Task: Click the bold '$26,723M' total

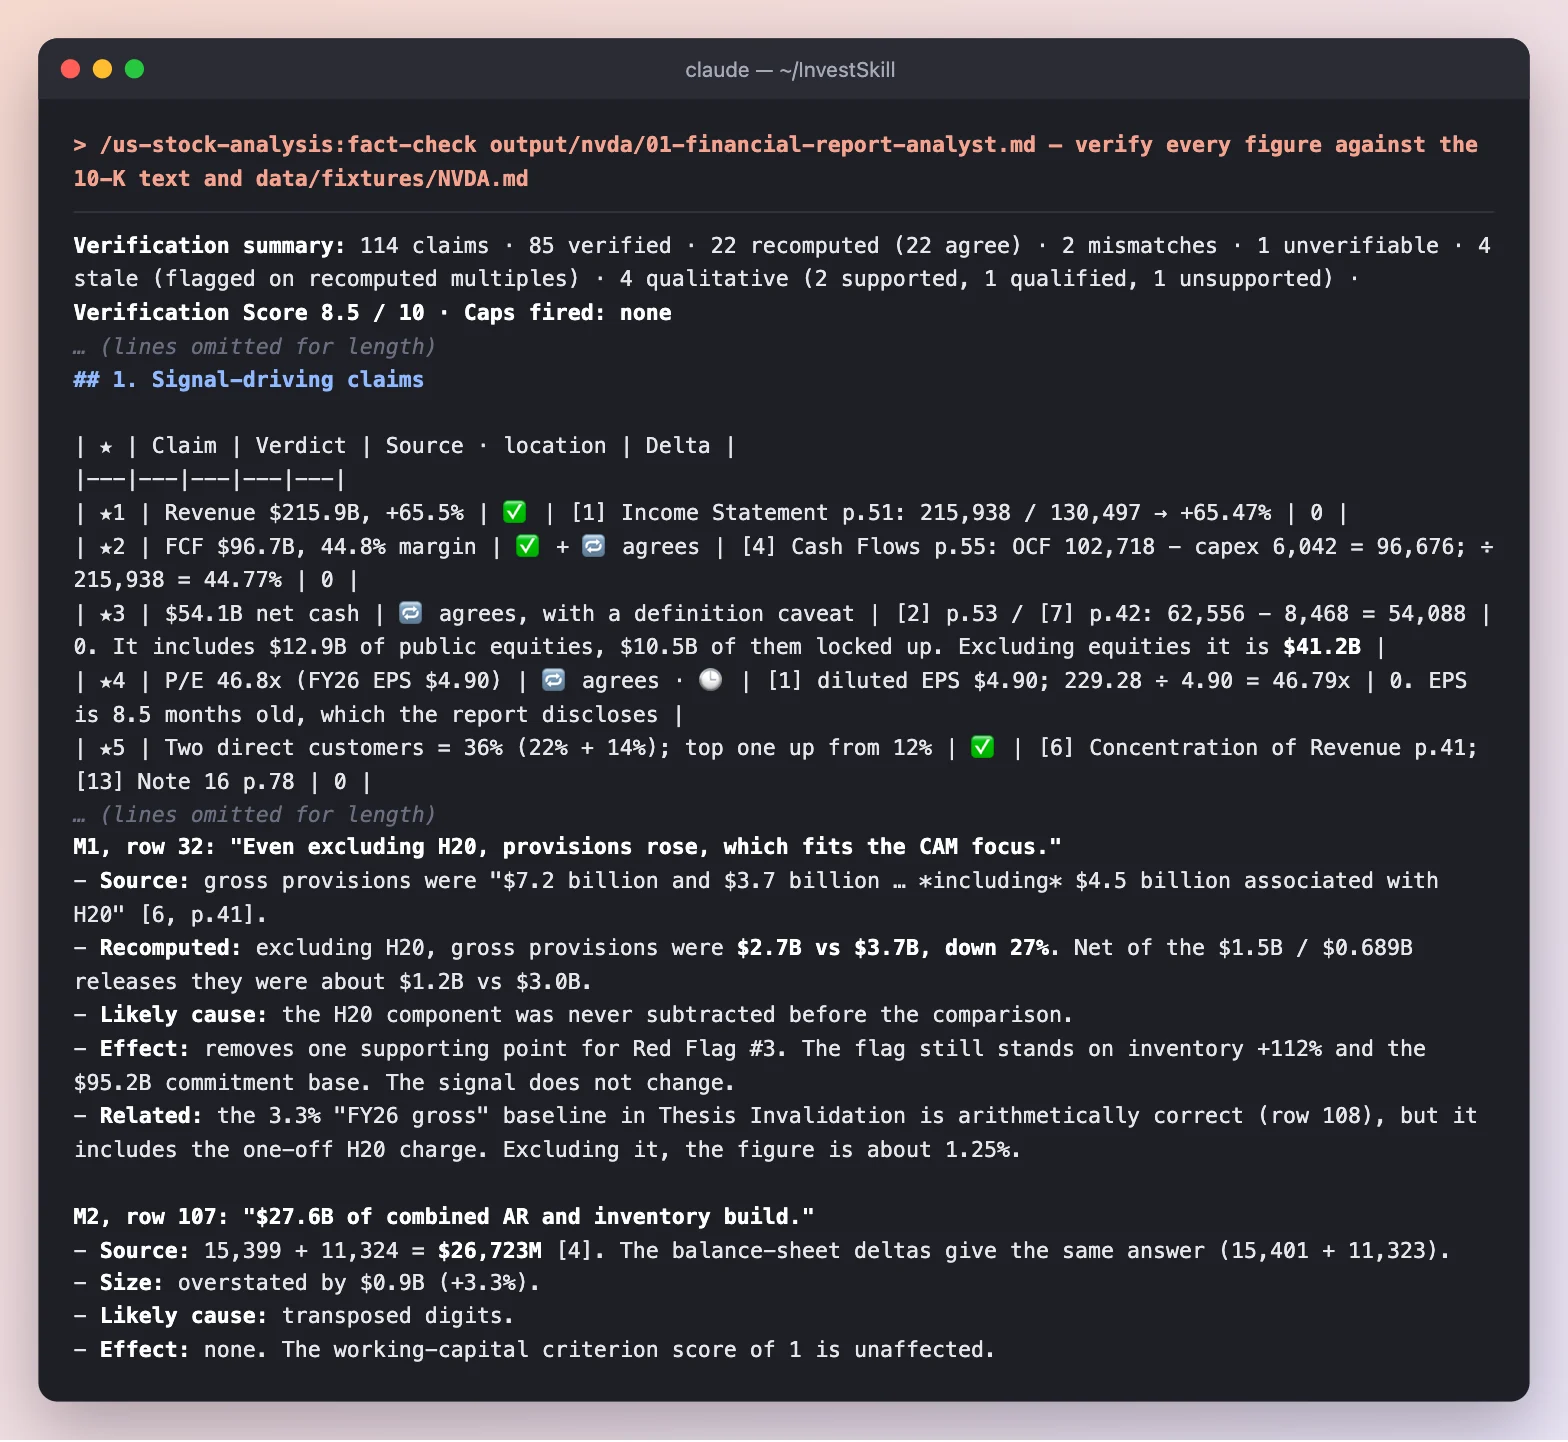Action: click(490, 1251)
